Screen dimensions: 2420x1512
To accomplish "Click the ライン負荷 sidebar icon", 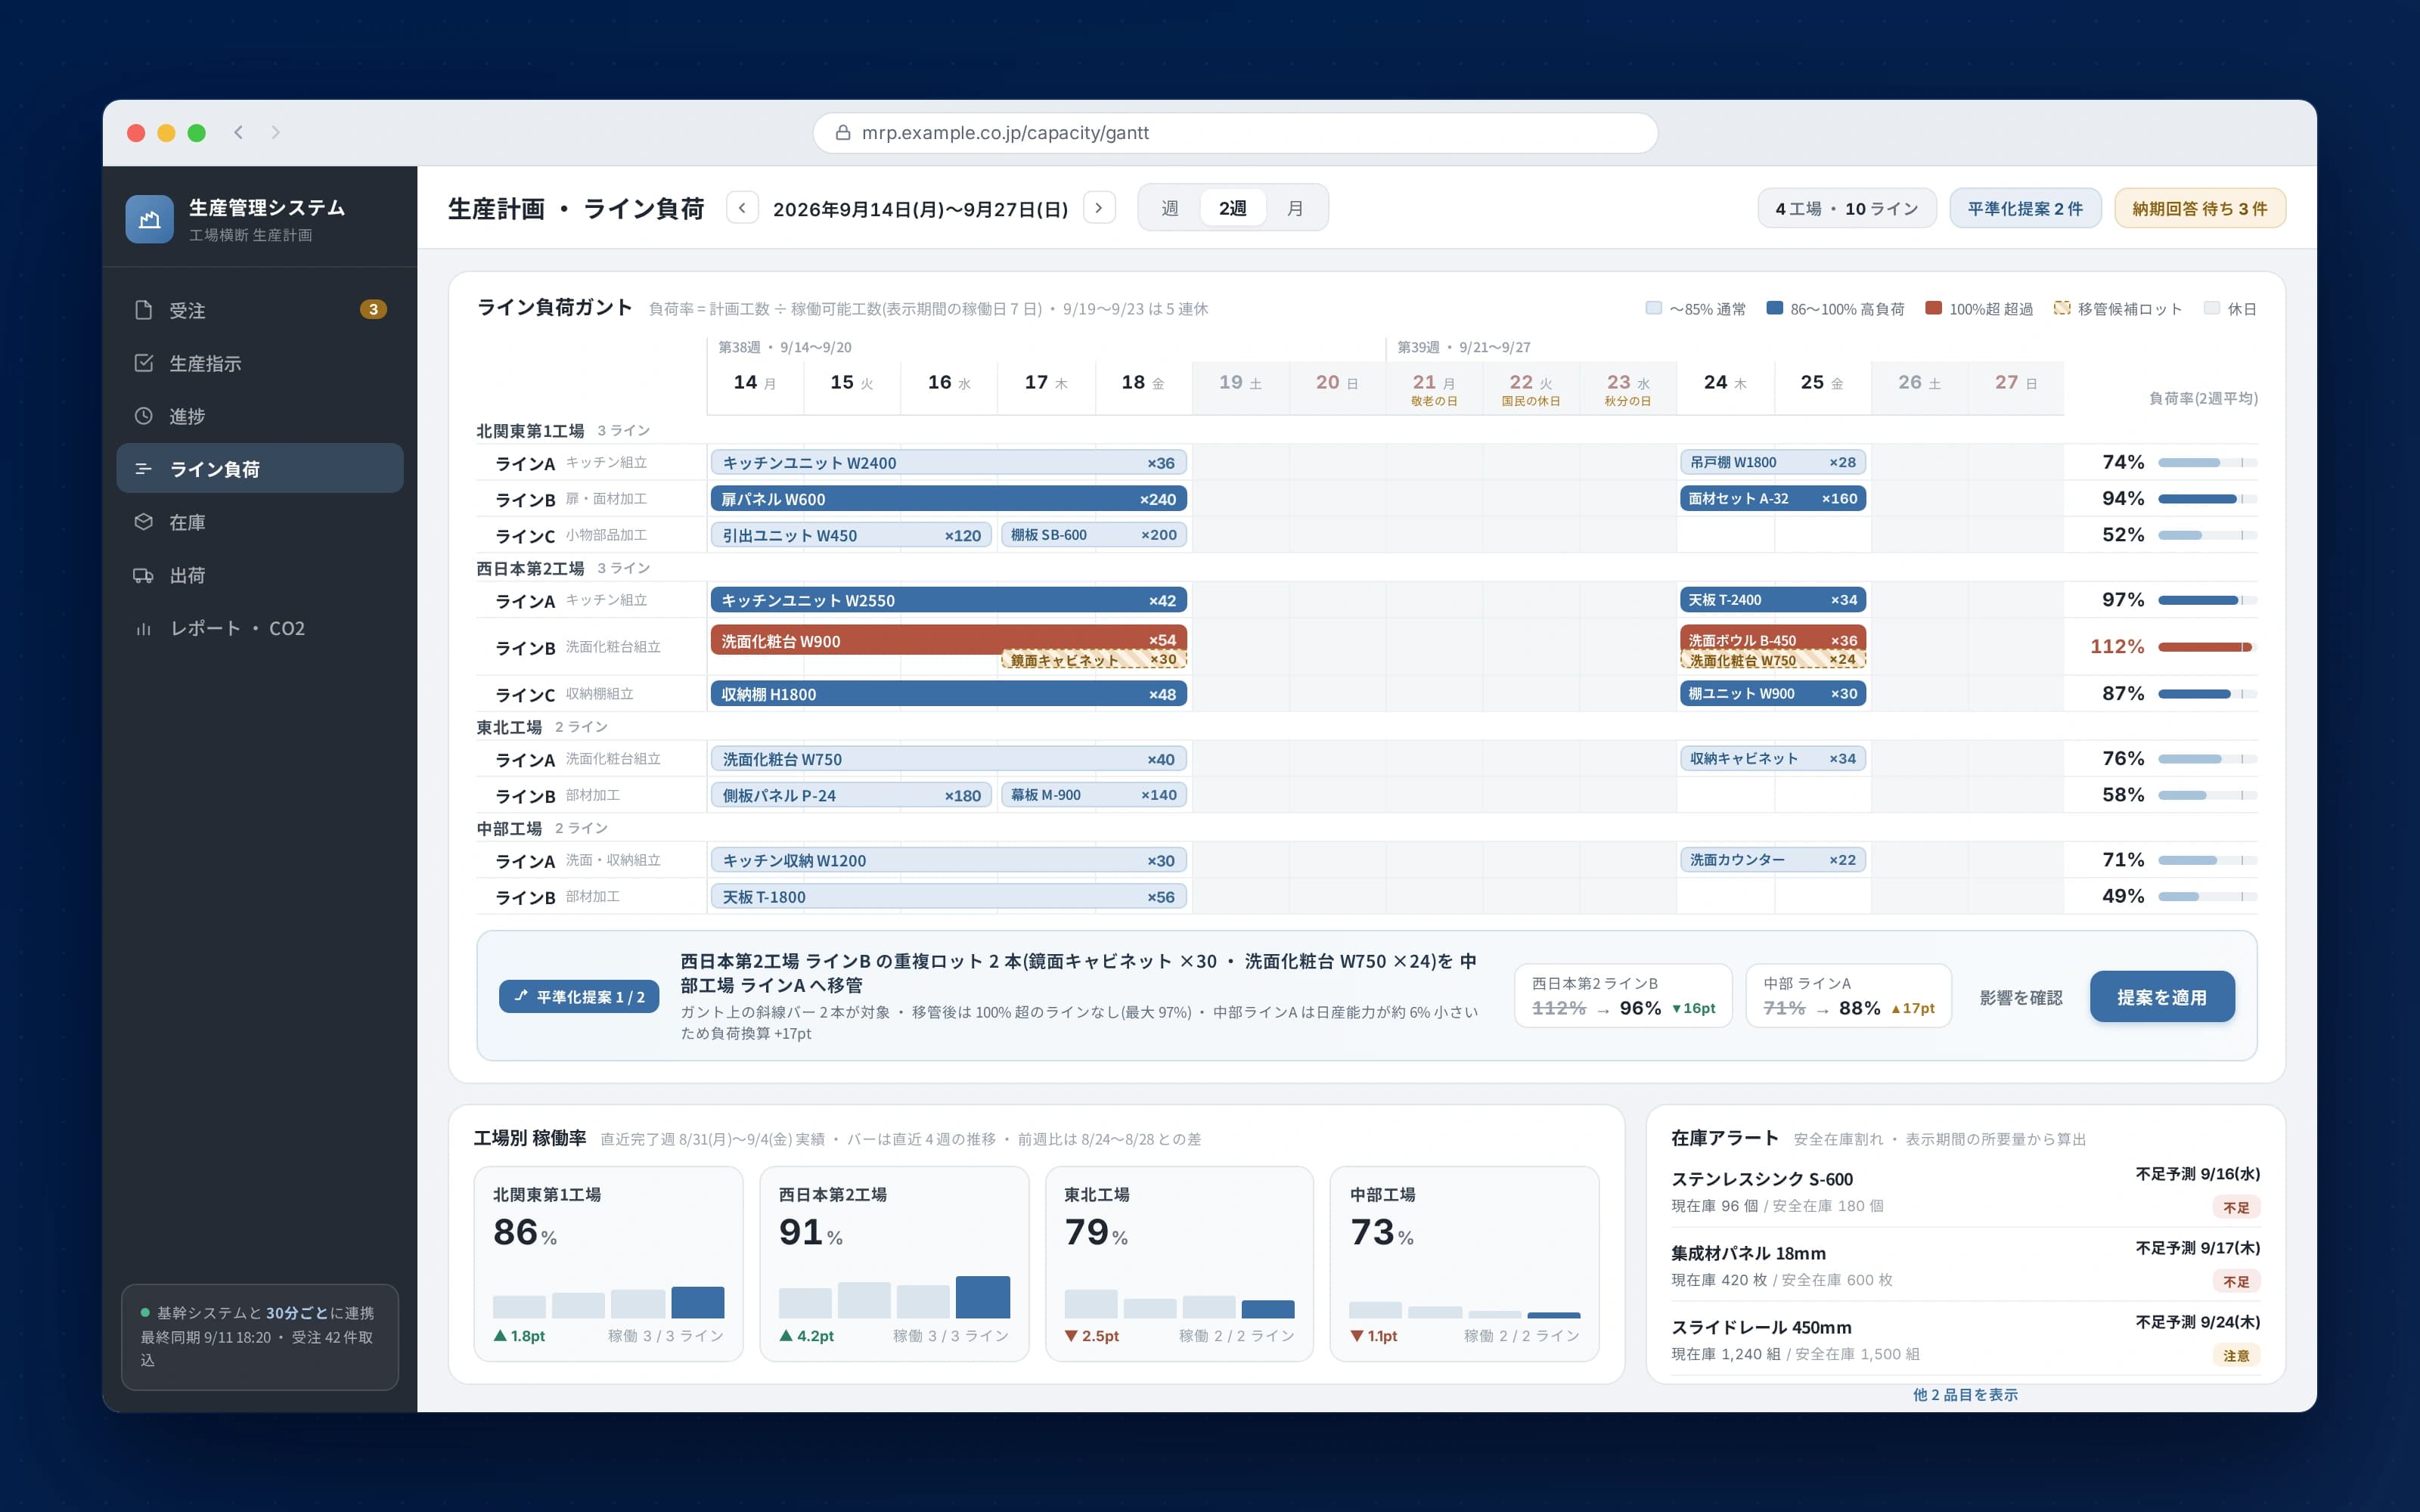I will [144, 469].
